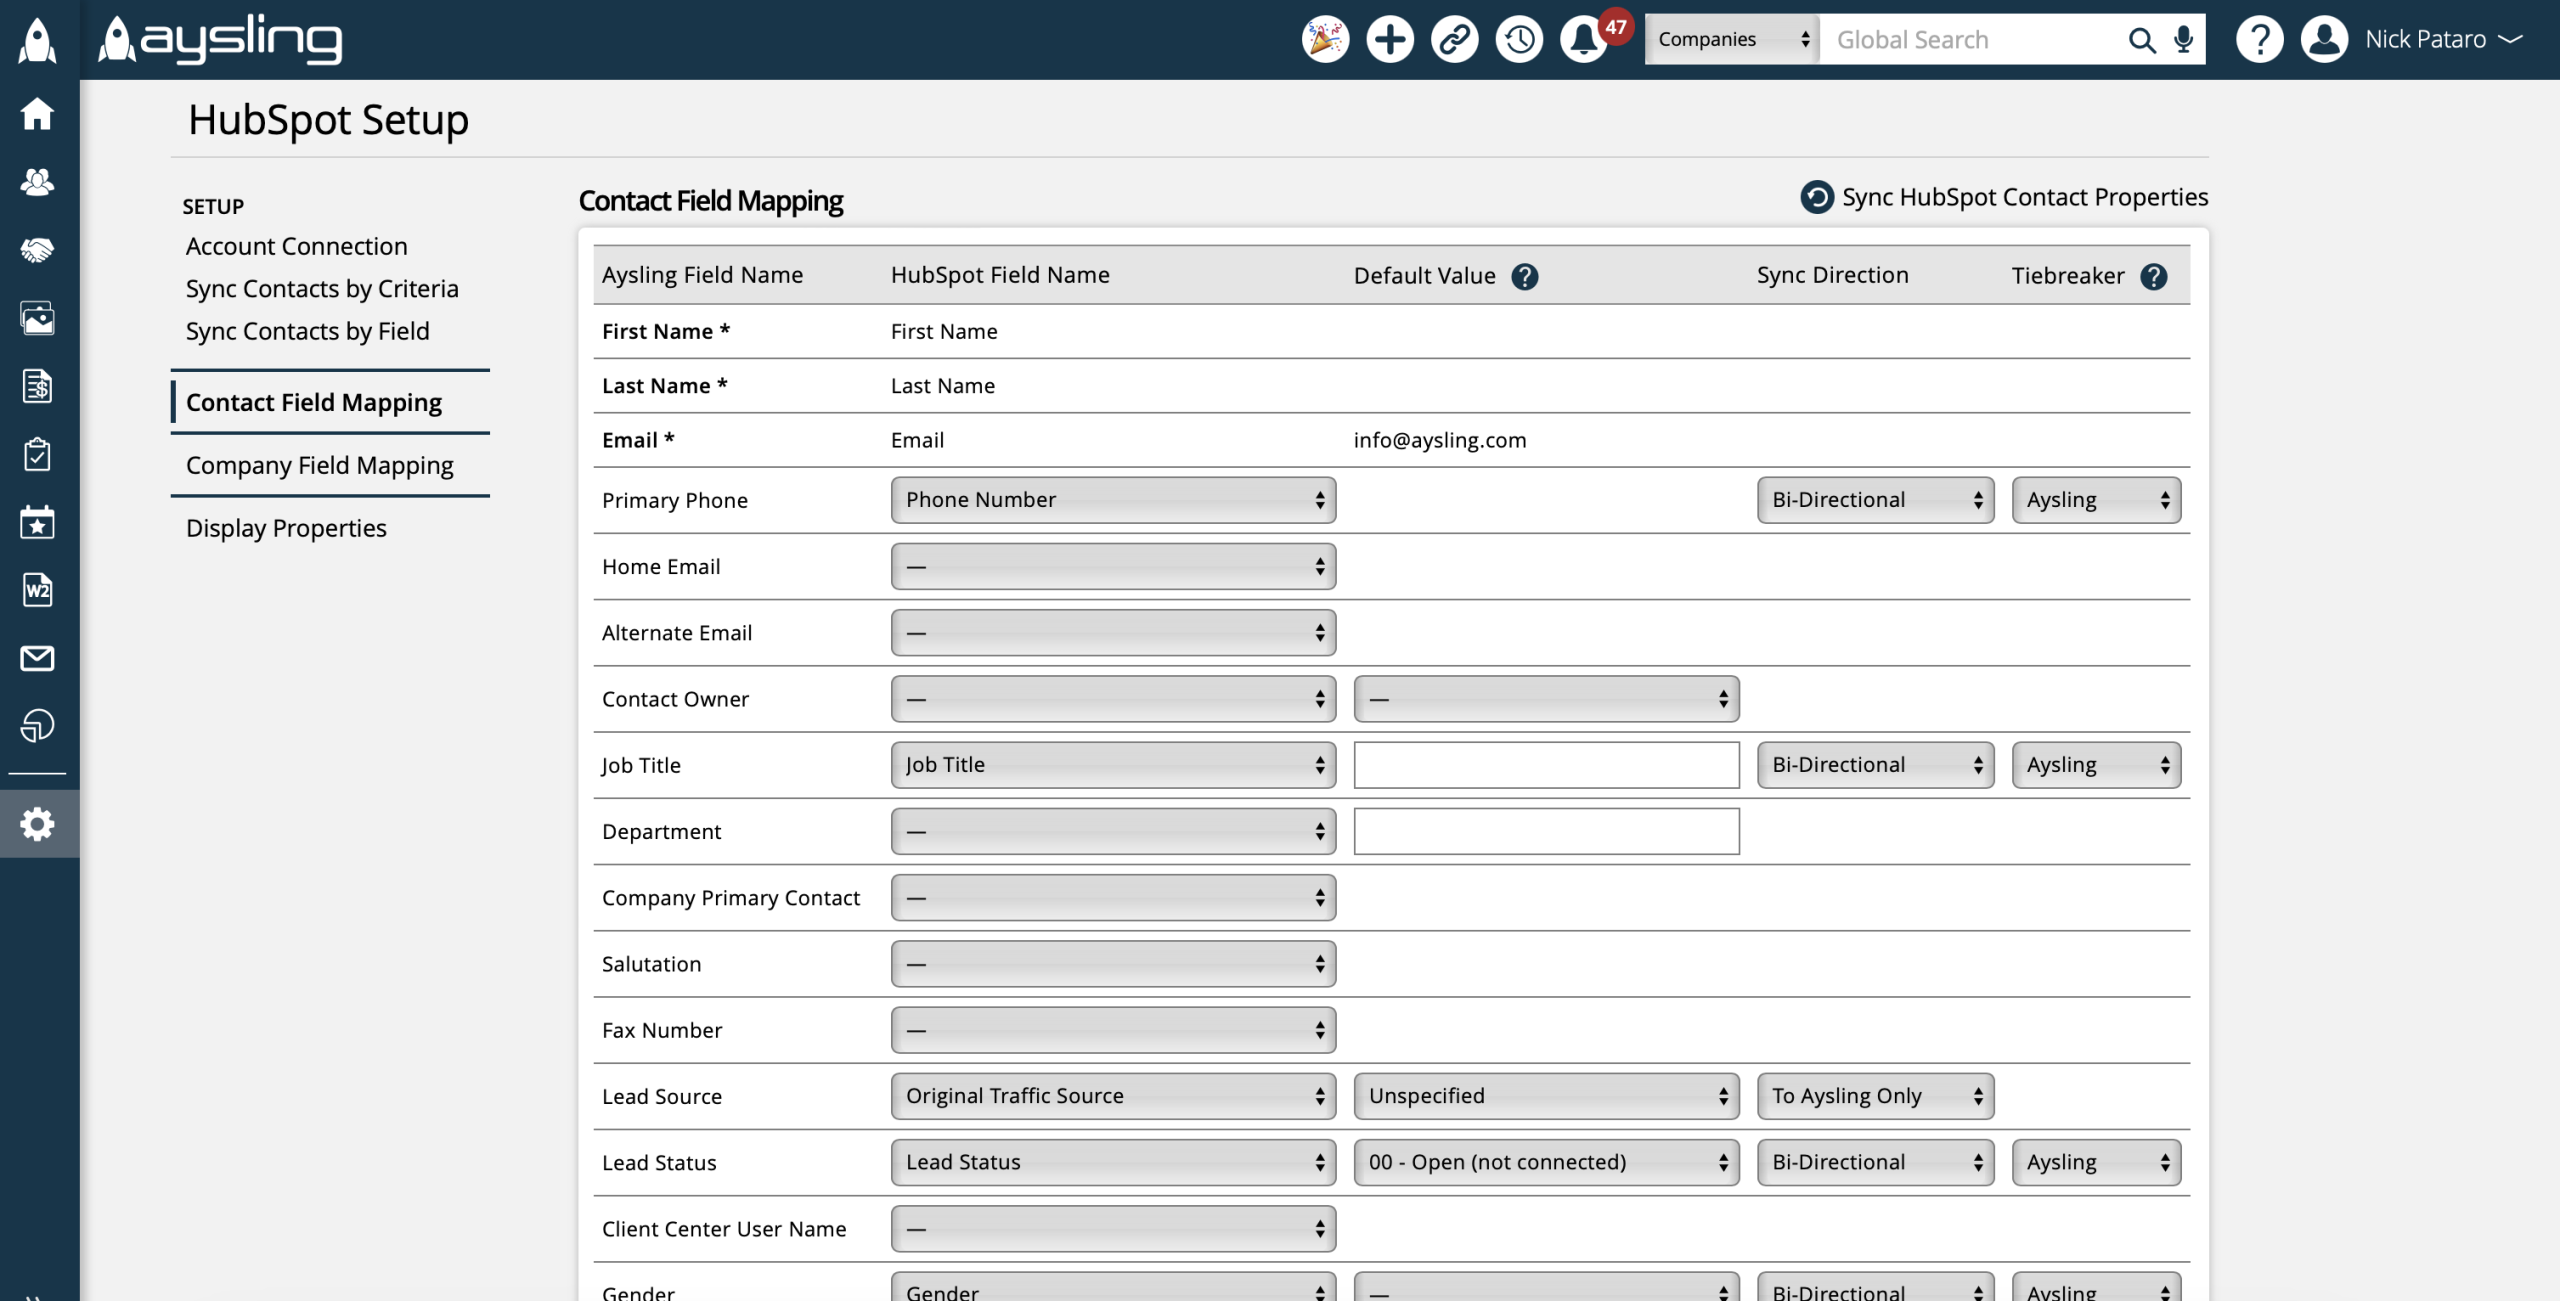This screenshot has width=2560, height=1301.
Task: Click Default Value help tooltip icon
Action: [1525, 276]
